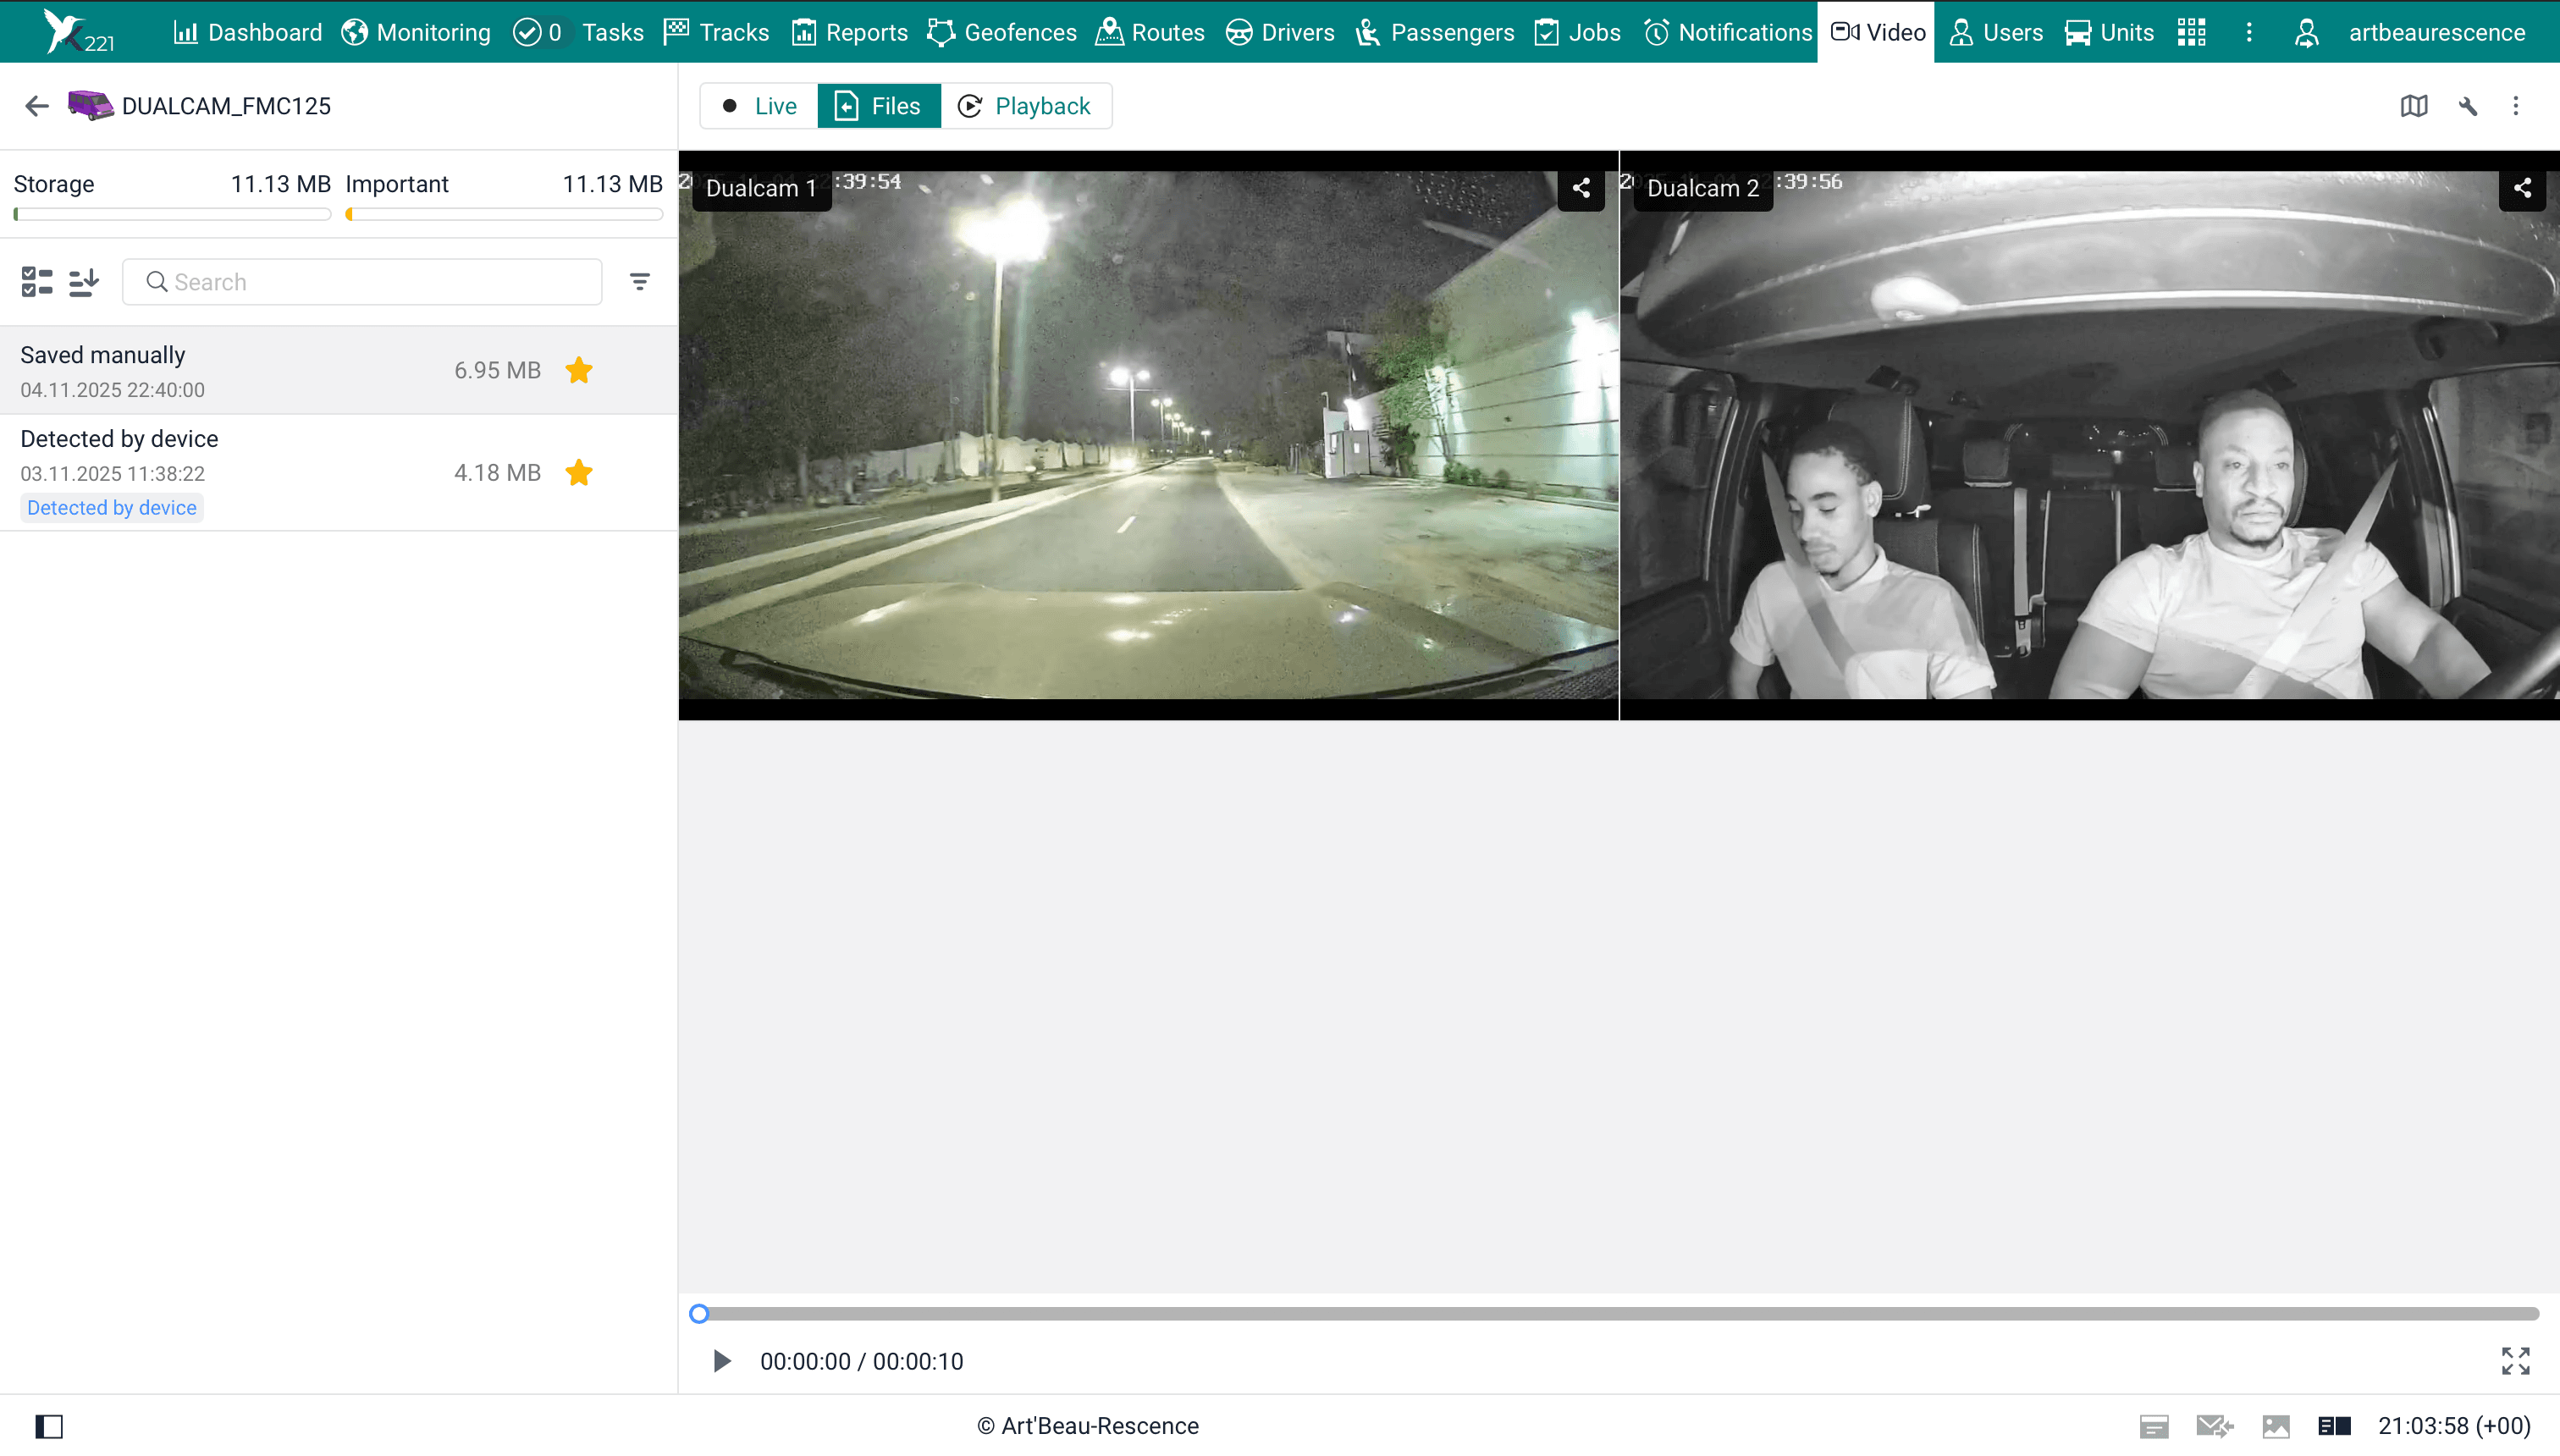This screenshot has width=2560, height=1456.
Task: Open the artbeaurescence user account
Action: 2436,32
